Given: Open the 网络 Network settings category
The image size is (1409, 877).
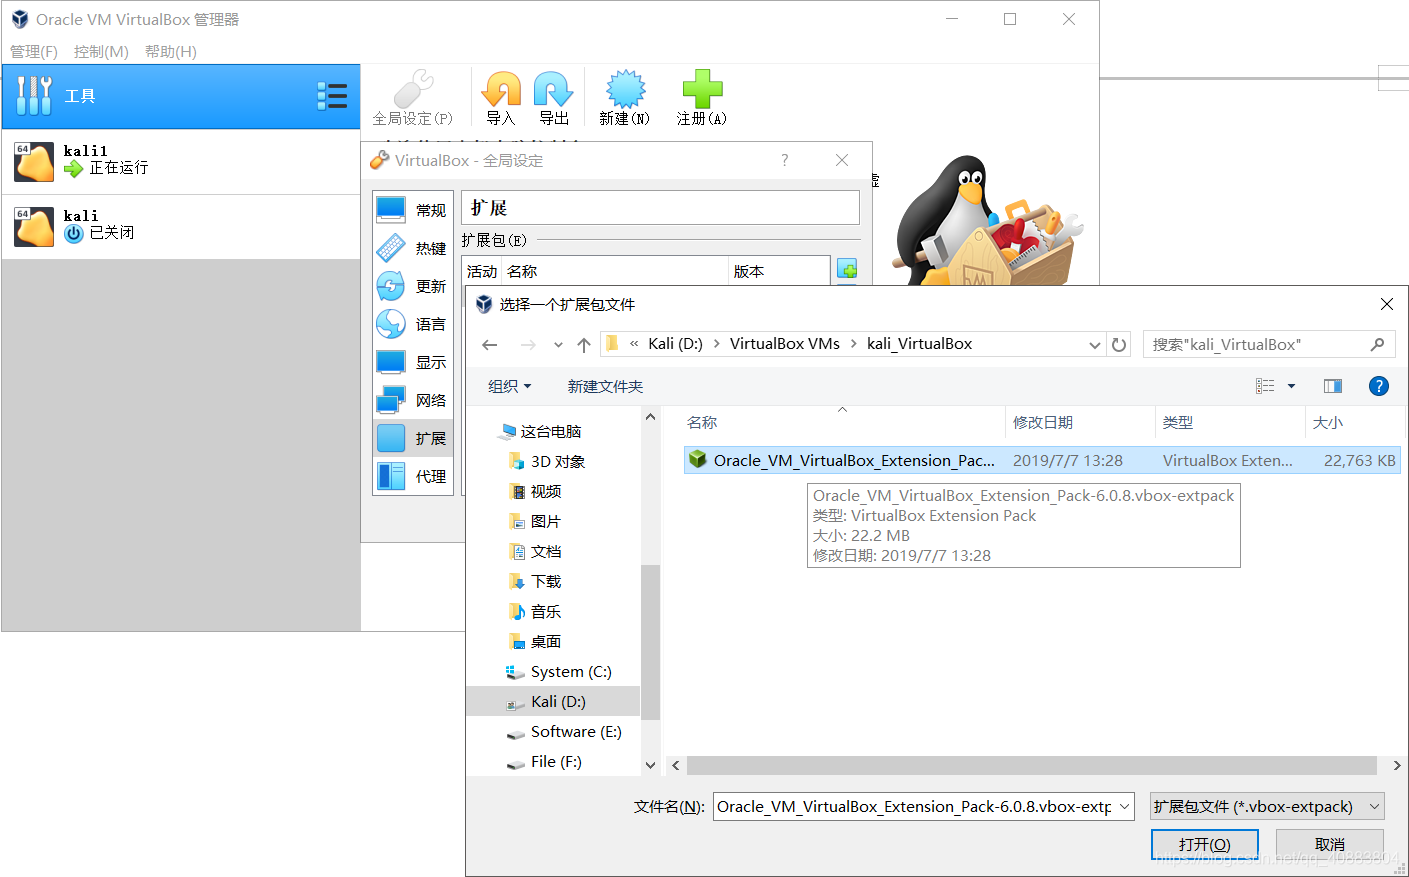Looking at the screenshot, I should (413, 400).
